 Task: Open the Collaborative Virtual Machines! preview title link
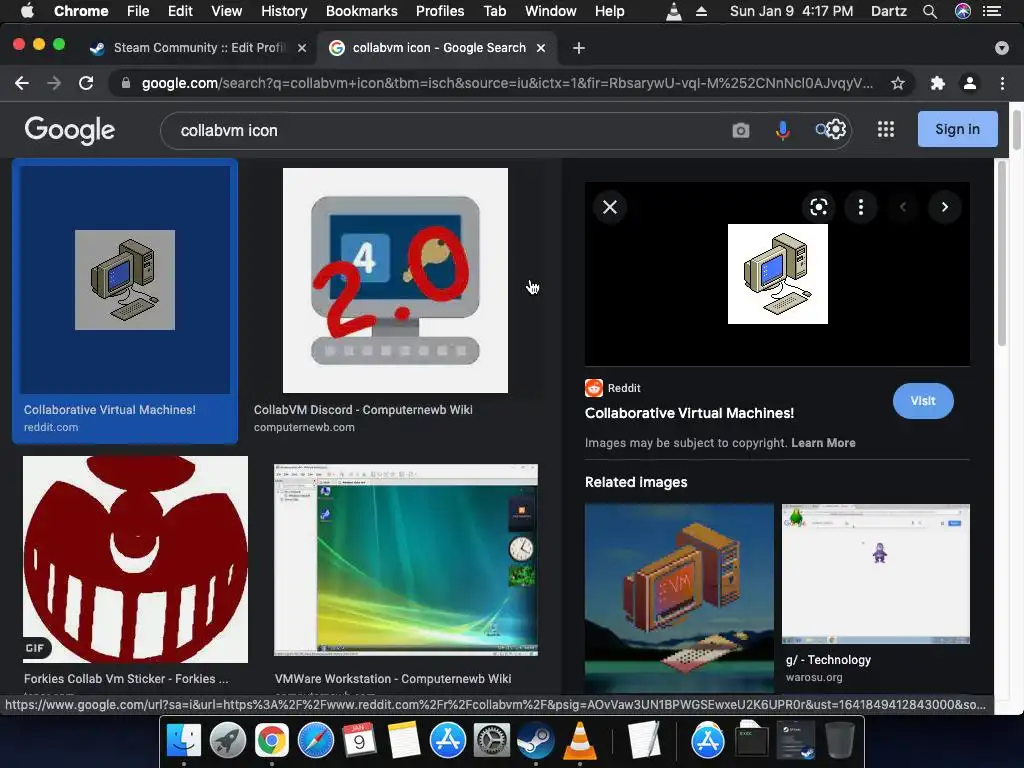pos(689,413)
